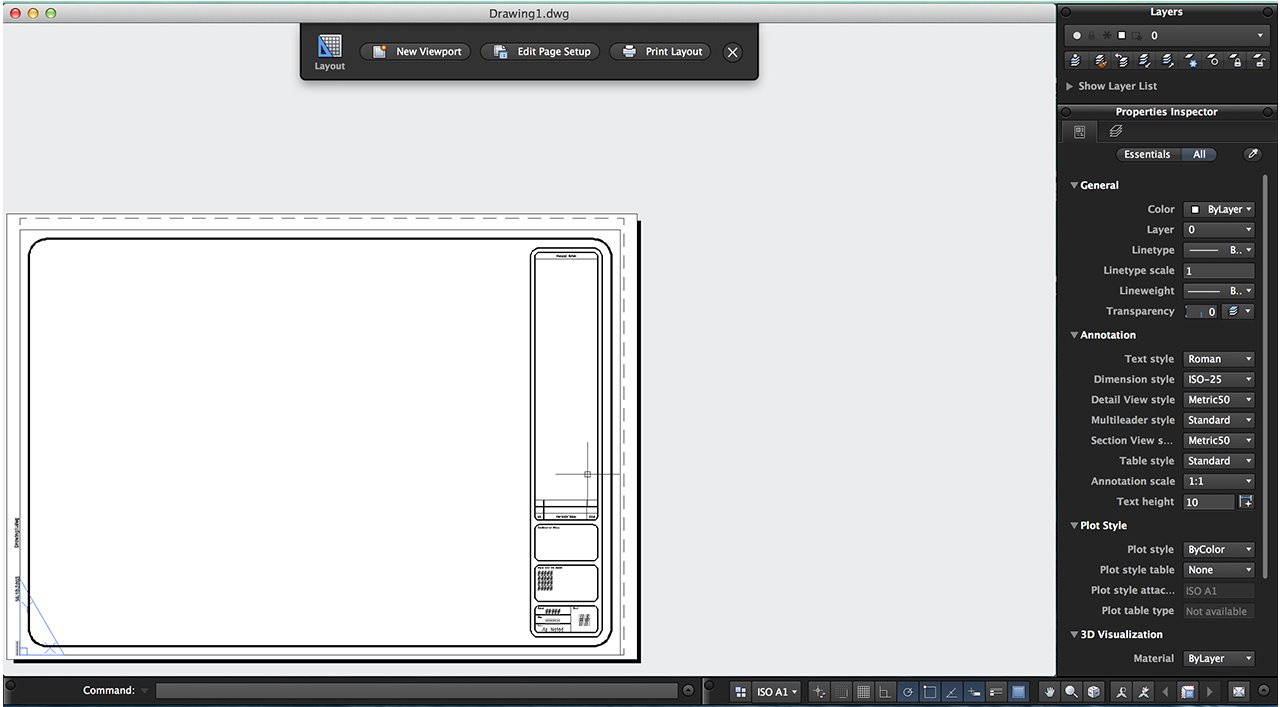Click the lock layer icon in Layers panel
This screenshot has height=707, width=1280.
pyautogui.click(x=1237, y=61)
